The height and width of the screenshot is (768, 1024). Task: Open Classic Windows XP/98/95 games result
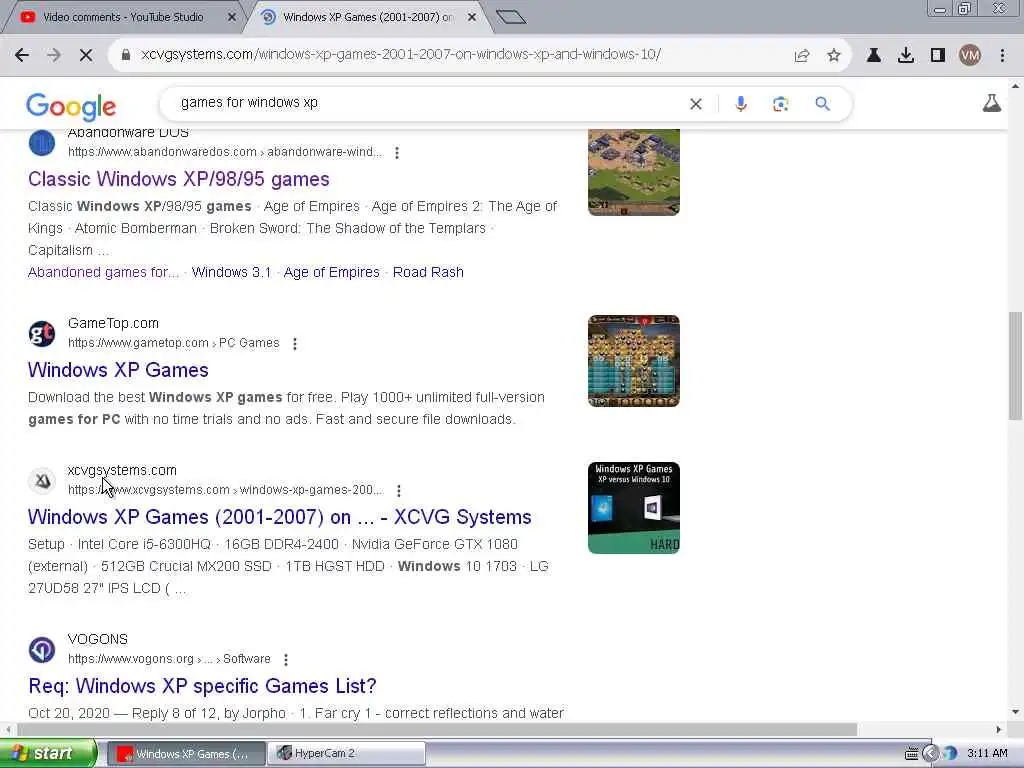click(x=178, y=180)
